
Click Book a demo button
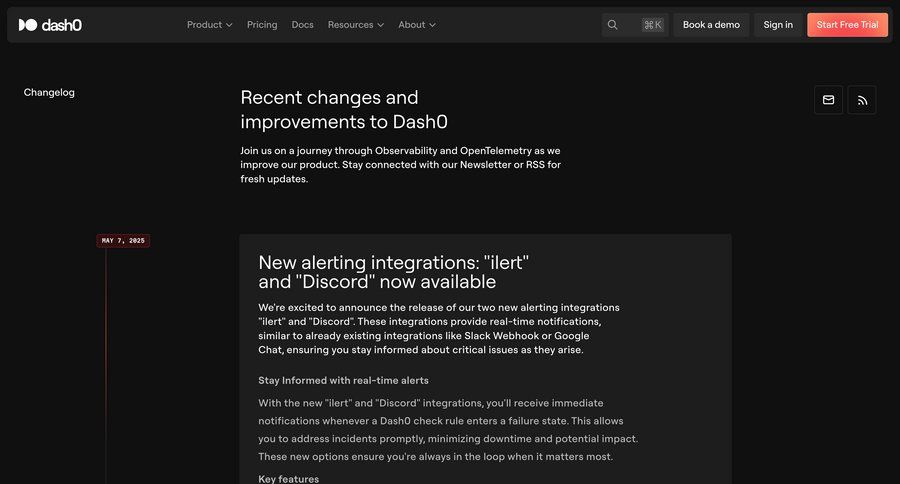click(711, 25)
